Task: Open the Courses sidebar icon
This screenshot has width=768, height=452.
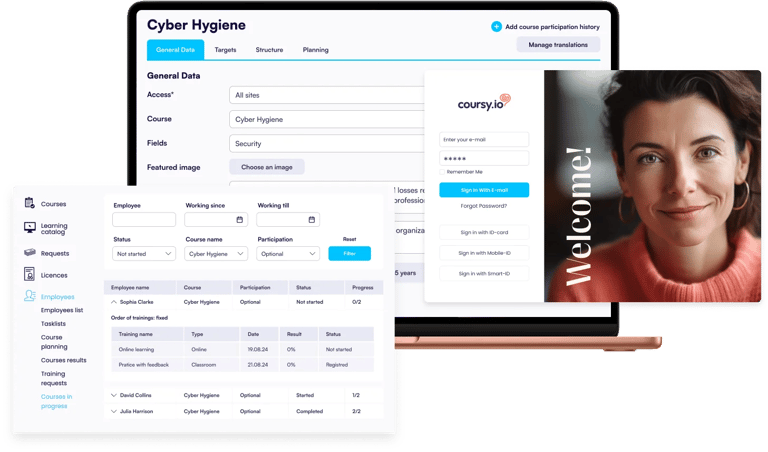Action: click(x=29, y=203)
